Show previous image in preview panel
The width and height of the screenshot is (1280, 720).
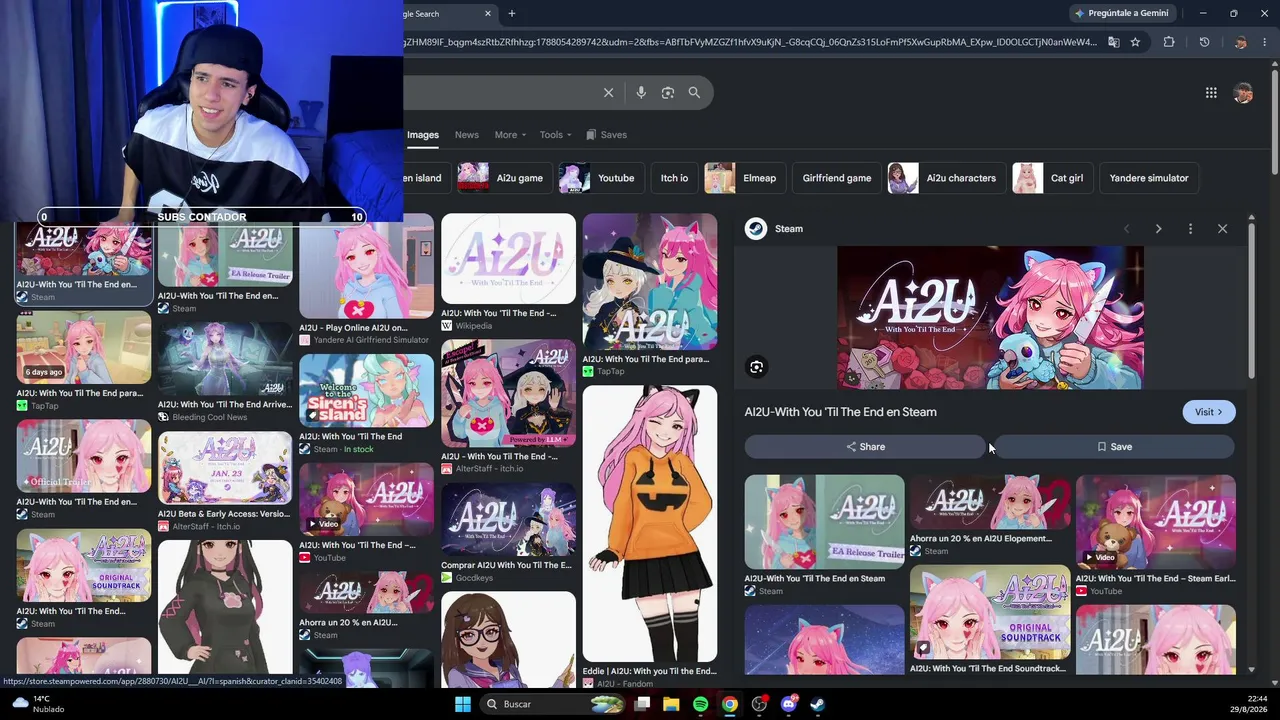pyautogui.click(x=1126, y=229)
